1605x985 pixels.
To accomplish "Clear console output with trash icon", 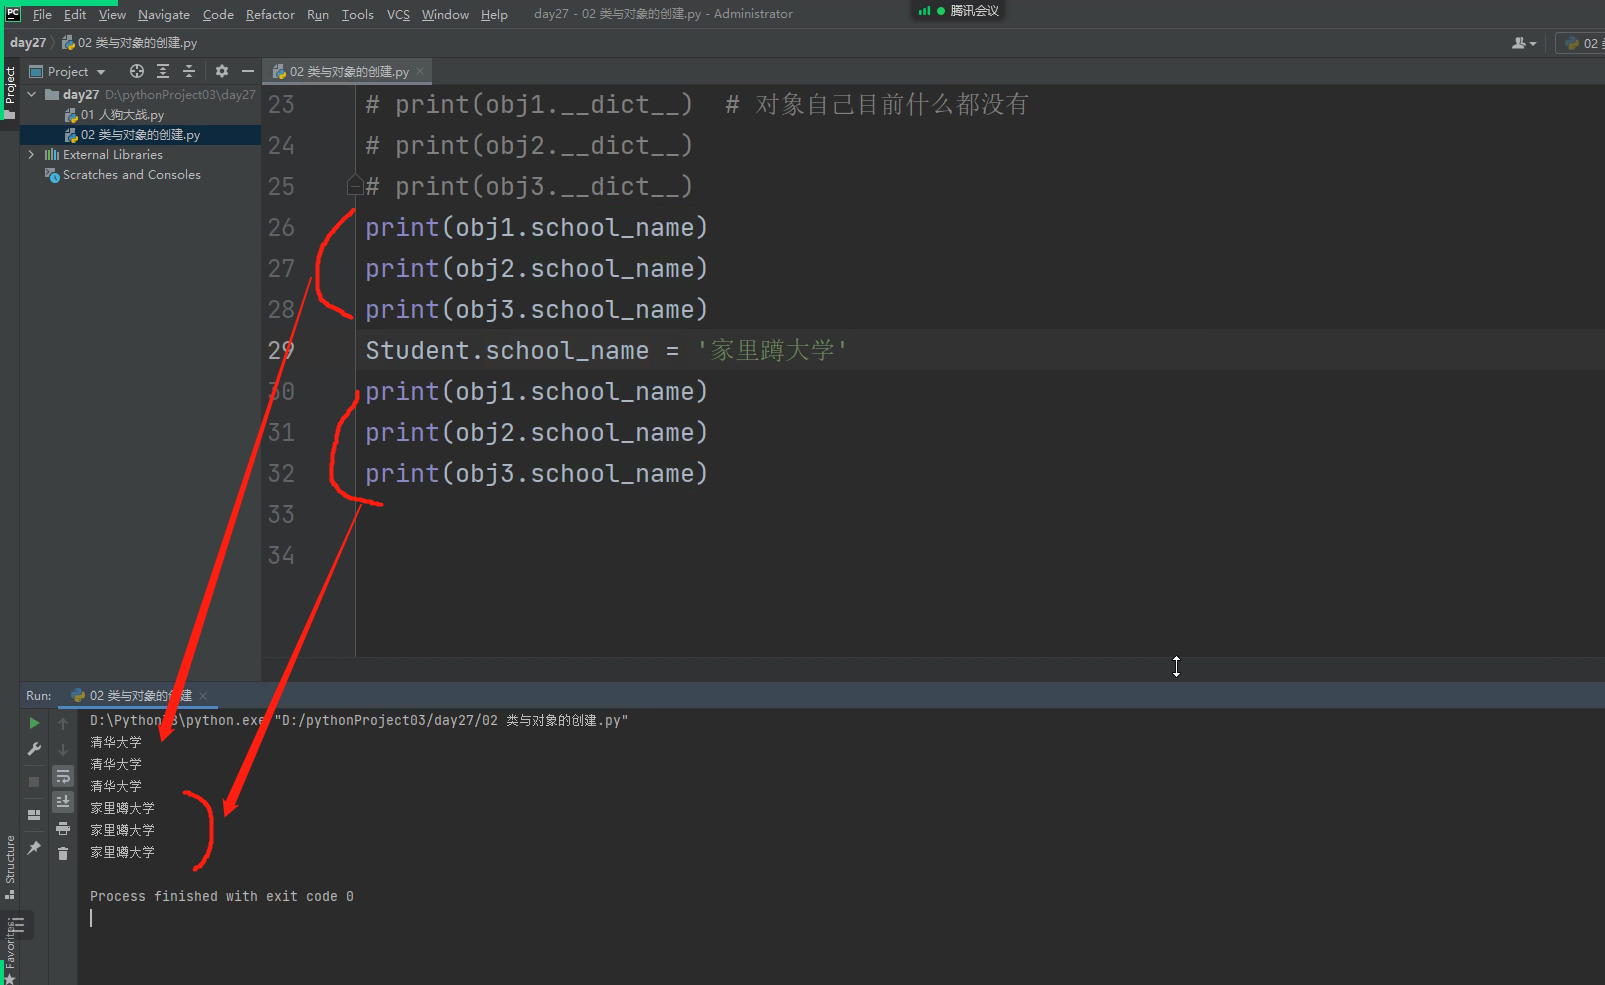I will coord(63,853).
